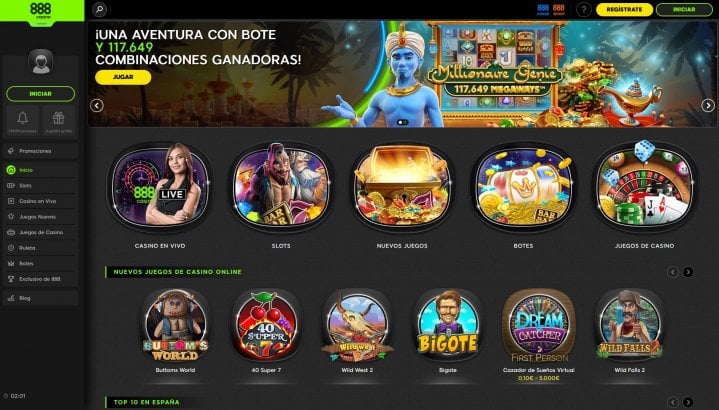Viewport: 719px width, 410px height.
Task: Go to next banner slide arrow
Action: pyautogui.click(x=708, y=105)
